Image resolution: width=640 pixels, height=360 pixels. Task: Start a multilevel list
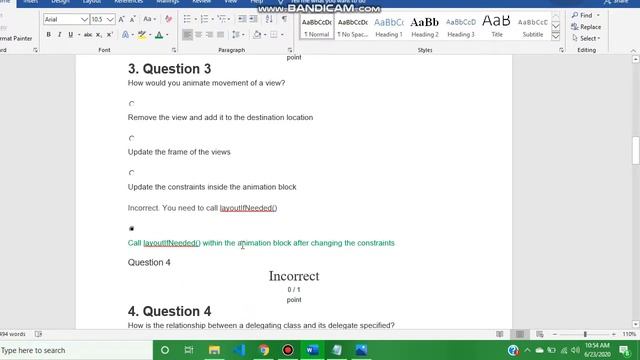(222, 19)
